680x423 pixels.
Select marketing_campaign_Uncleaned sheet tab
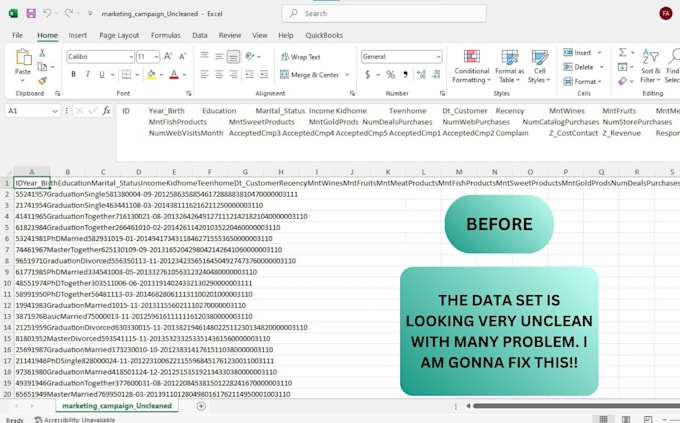(x=117, y=406)
